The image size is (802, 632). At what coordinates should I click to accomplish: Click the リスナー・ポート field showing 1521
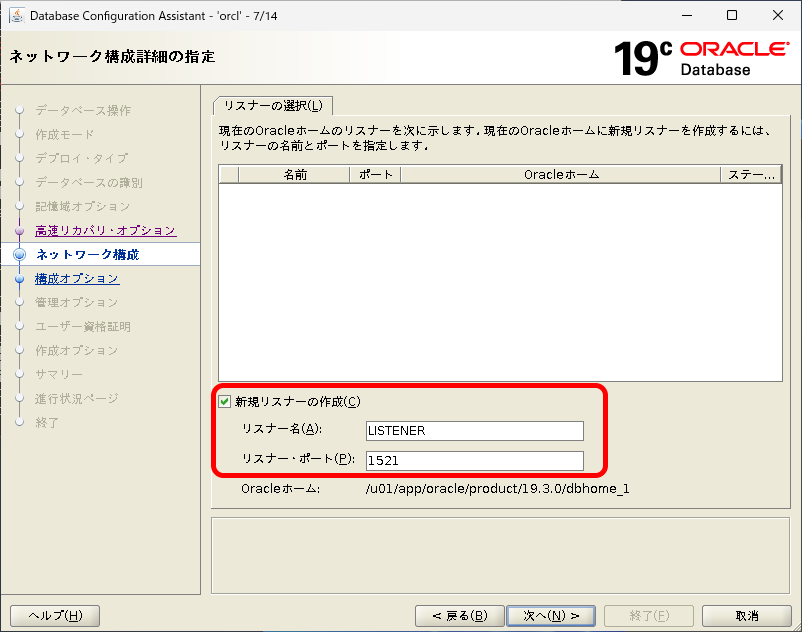point(474,461)
